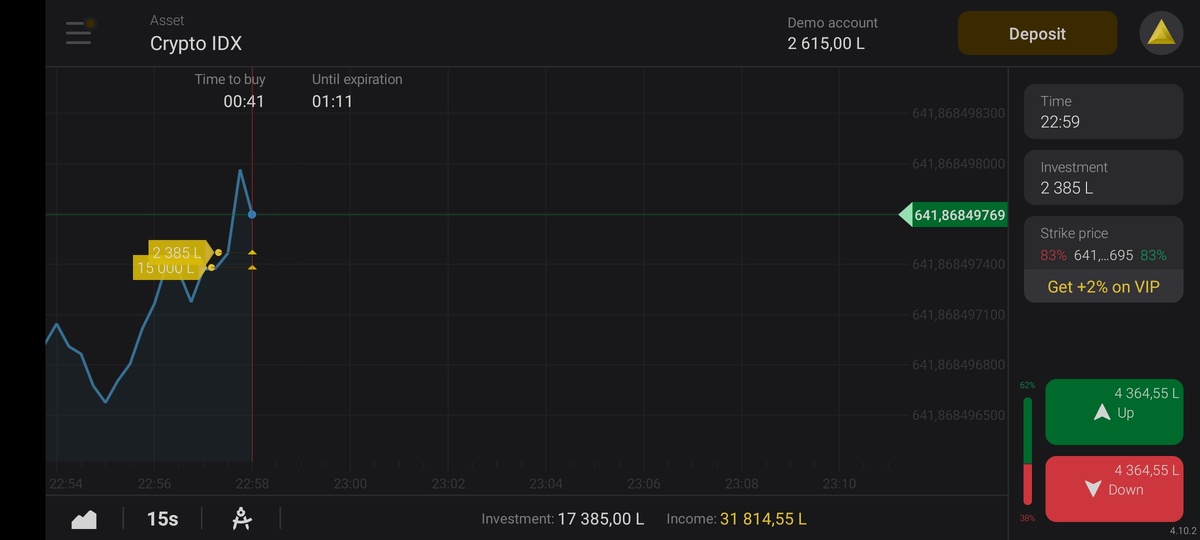The image size is (1200, 540).
Task: Tap the current price label 641,86849769
Action: pos(953,215)
